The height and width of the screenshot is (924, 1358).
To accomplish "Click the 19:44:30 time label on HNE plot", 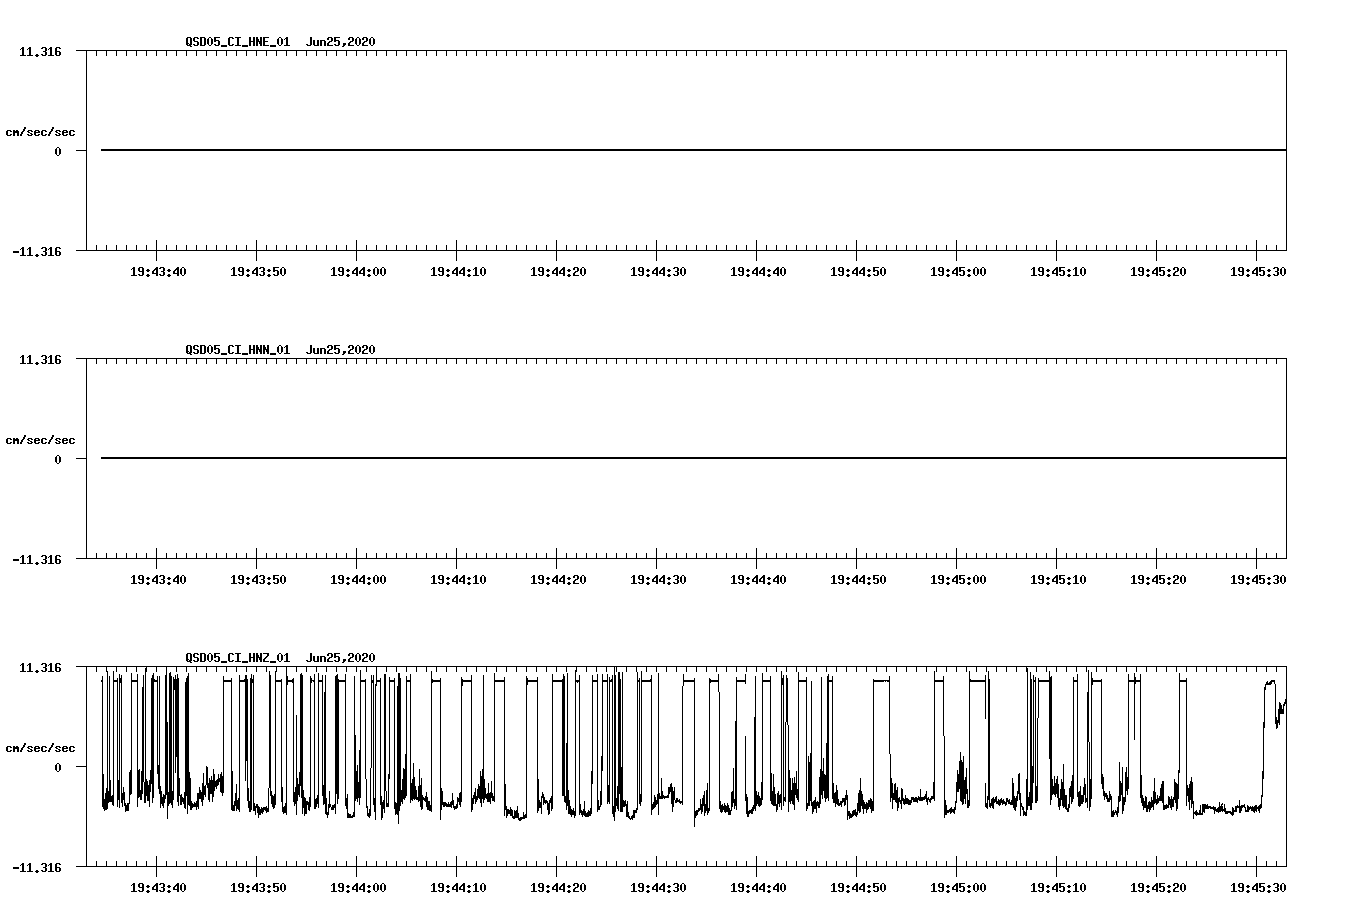I will [x=658, y=271].
